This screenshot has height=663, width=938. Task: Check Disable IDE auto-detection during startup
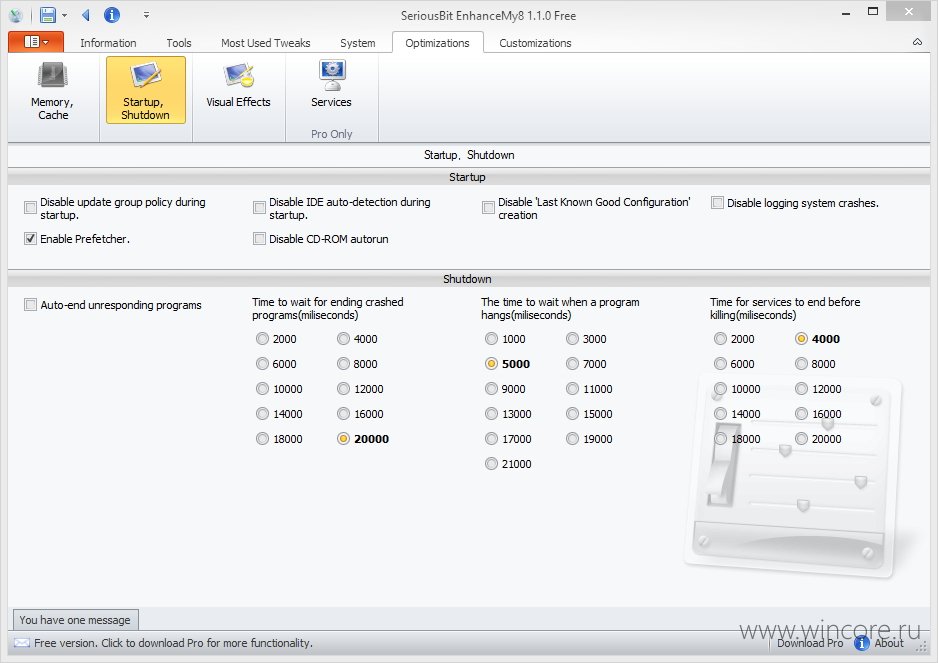pos(259,208)
